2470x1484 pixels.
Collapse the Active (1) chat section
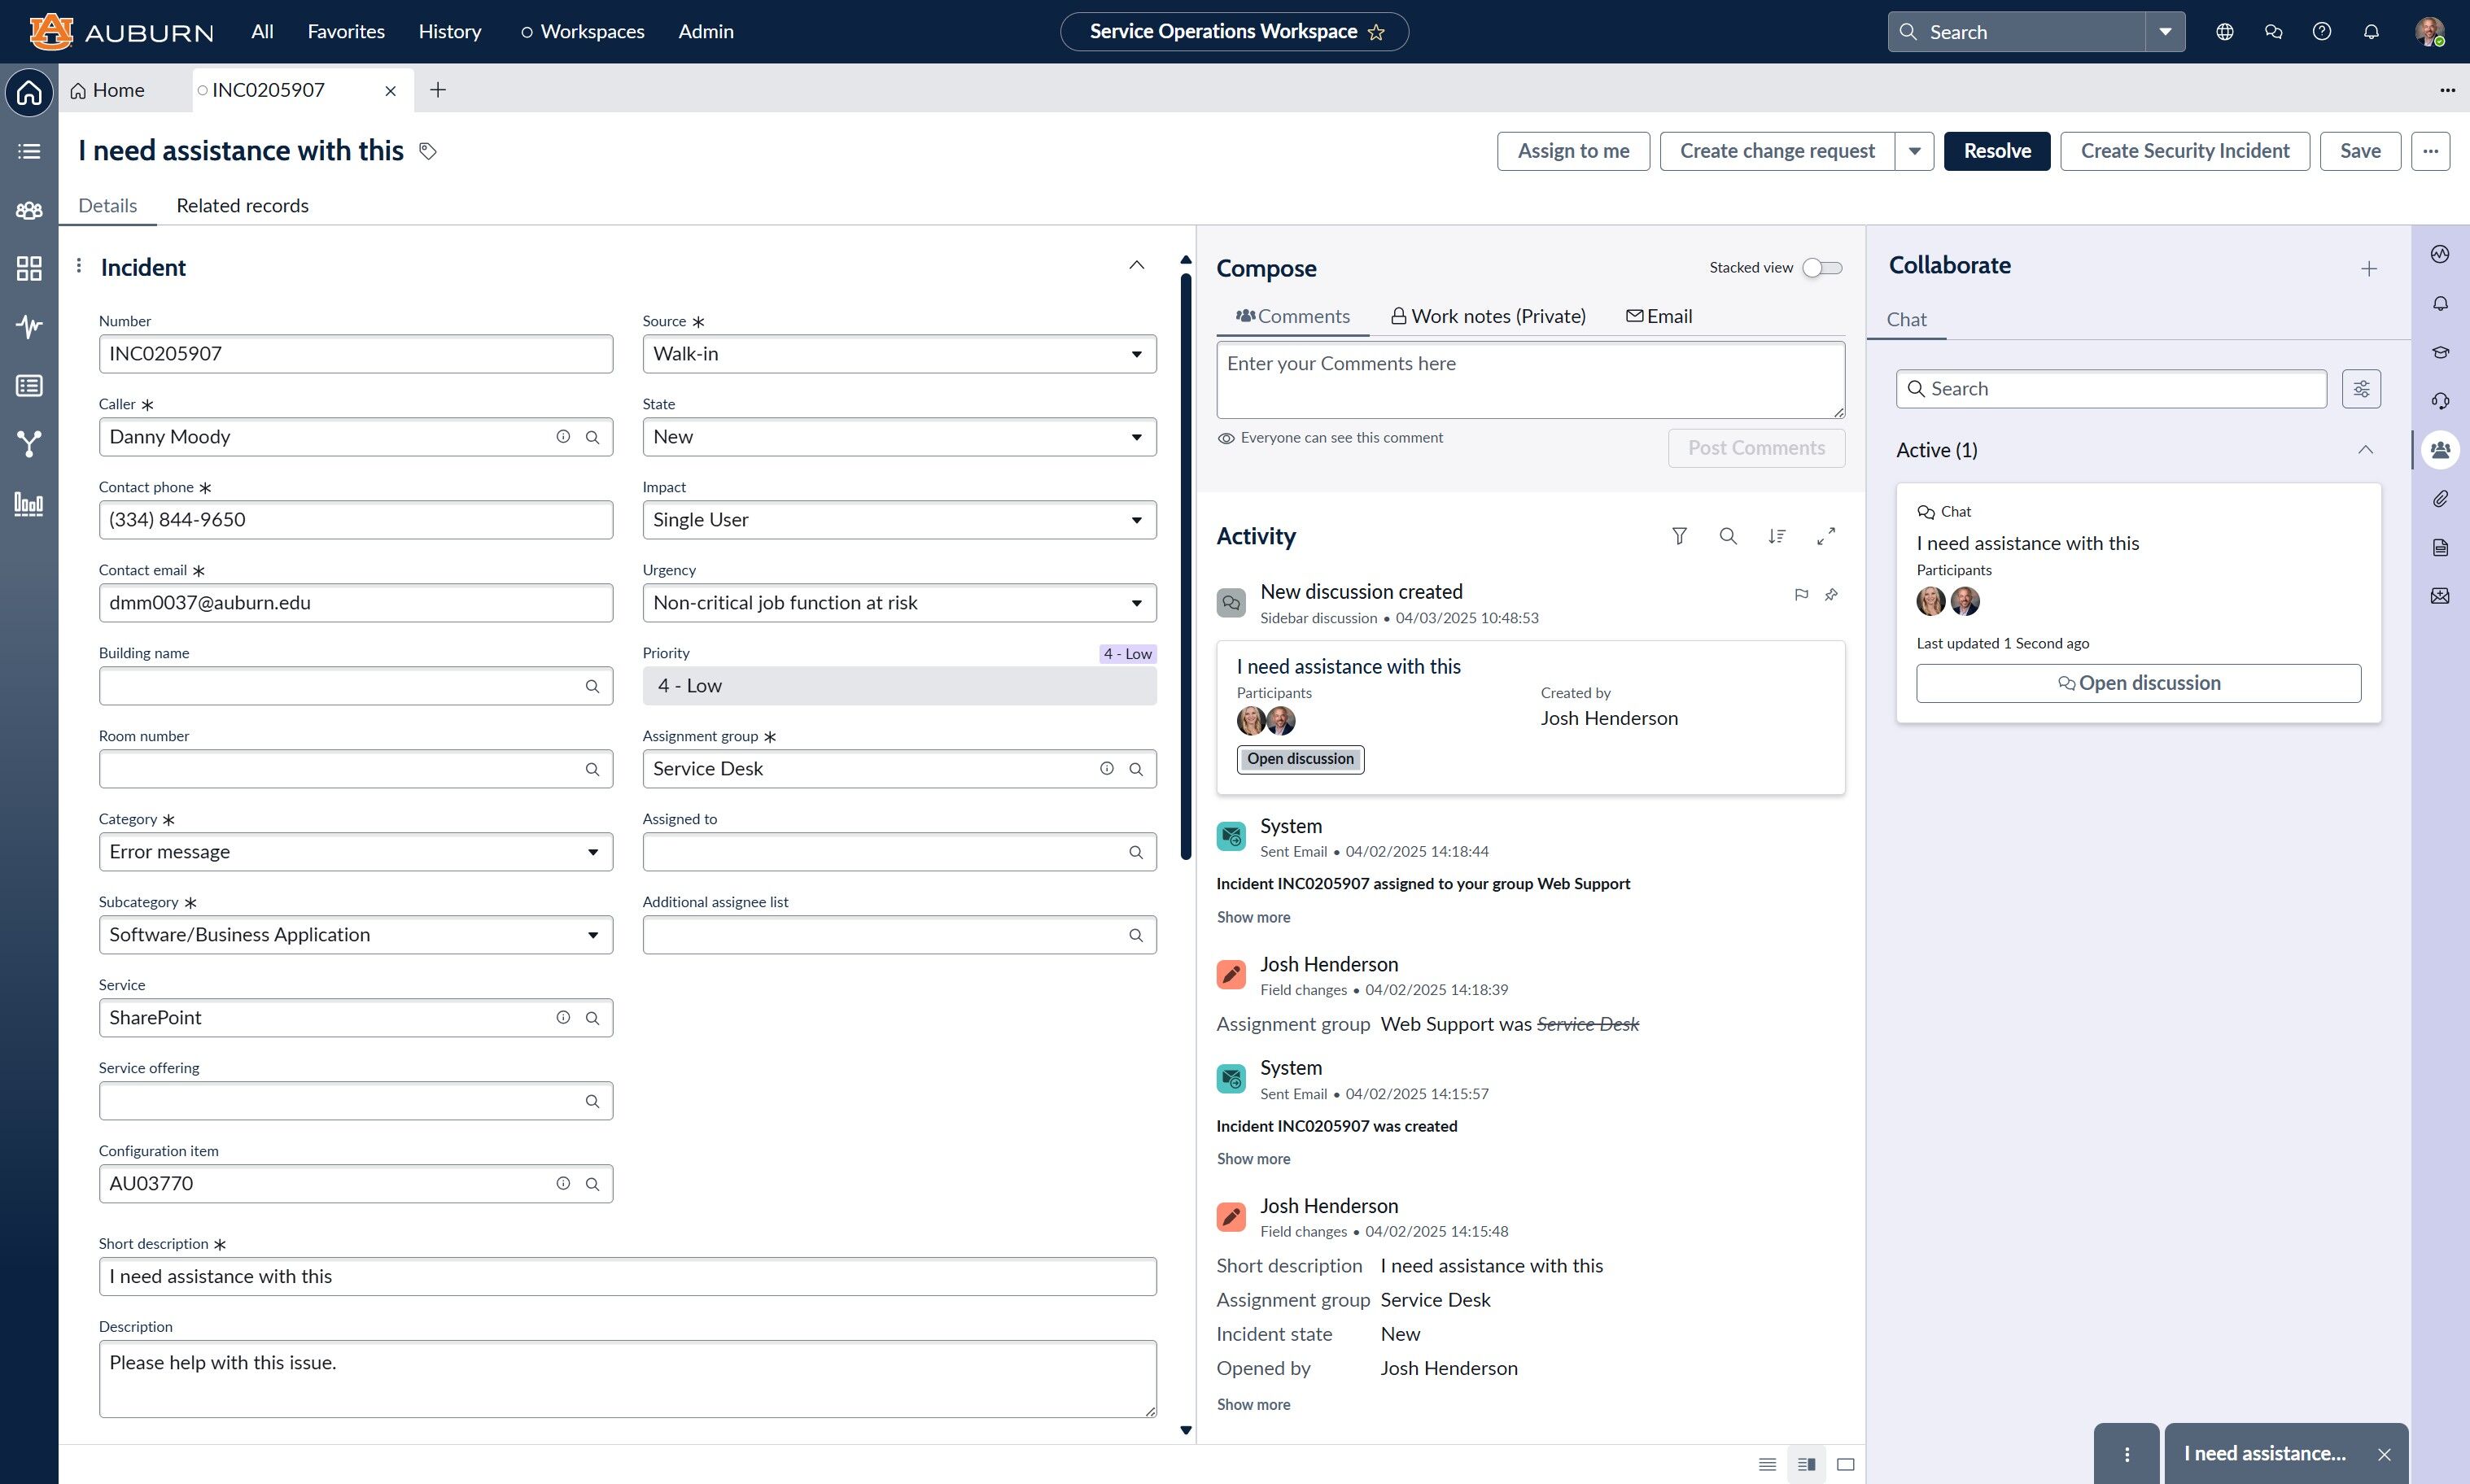coord(2365,449)
